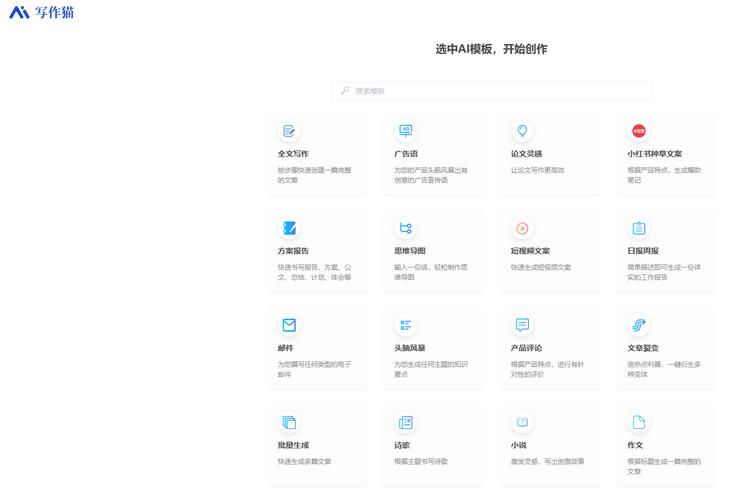The image size is (745, 500).
Task: Click the 方案报告 notebook icon
Action: [289, 228]
